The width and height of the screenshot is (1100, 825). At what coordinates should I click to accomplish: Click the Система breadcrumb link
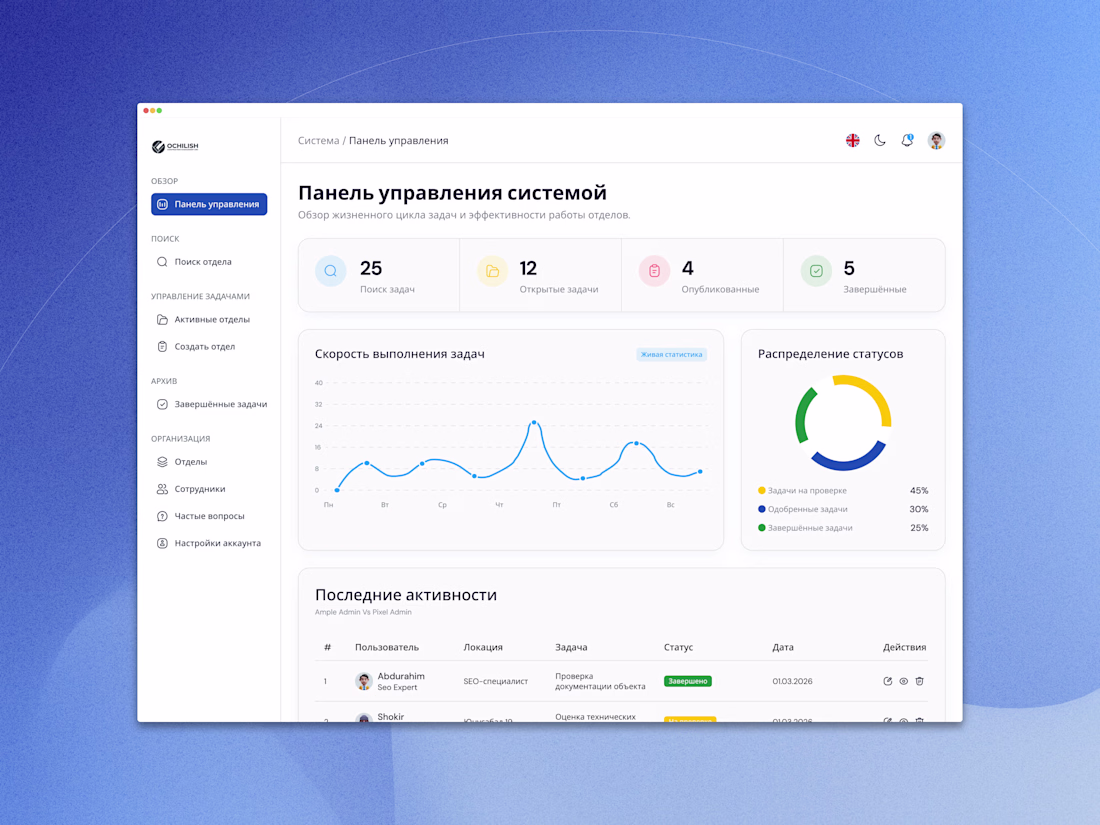click(x=318, y=140)
